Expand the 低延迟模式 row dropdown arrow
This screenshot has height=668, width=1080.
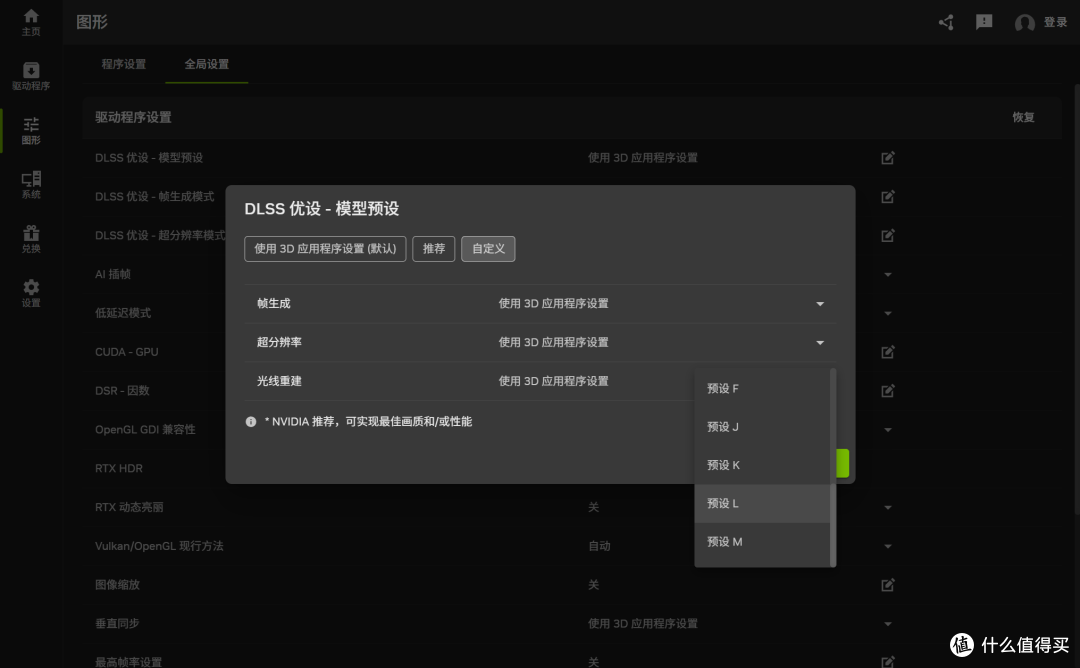click(888, 313)
